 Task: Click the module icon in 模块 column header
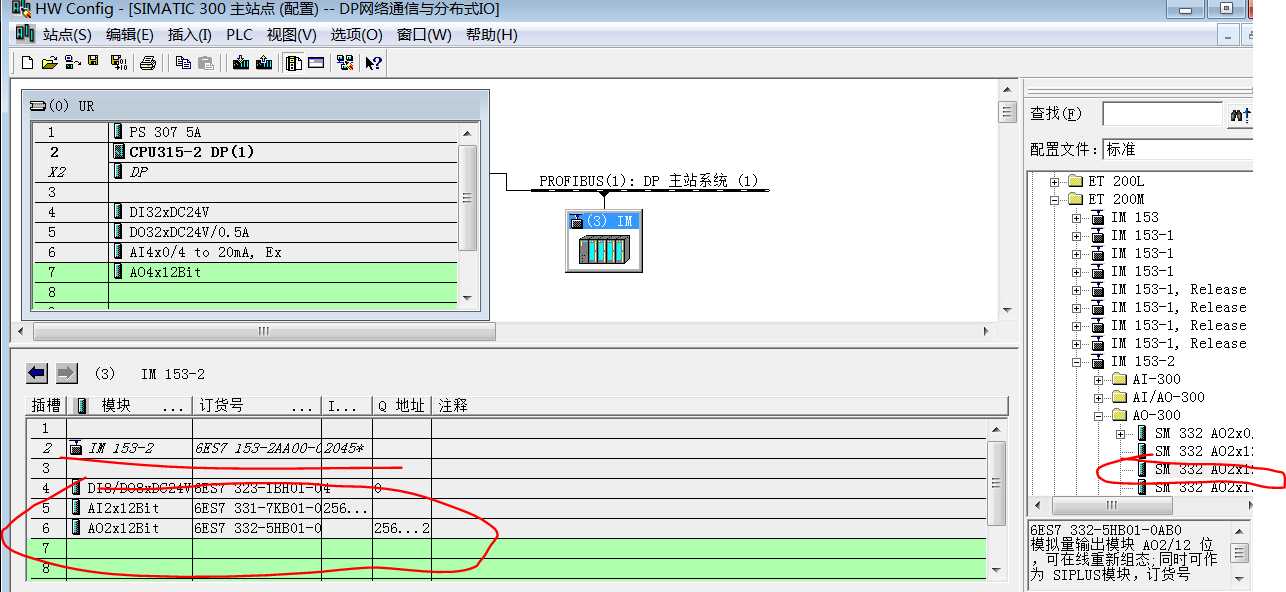pyautogui.click(x=81, y=405)
